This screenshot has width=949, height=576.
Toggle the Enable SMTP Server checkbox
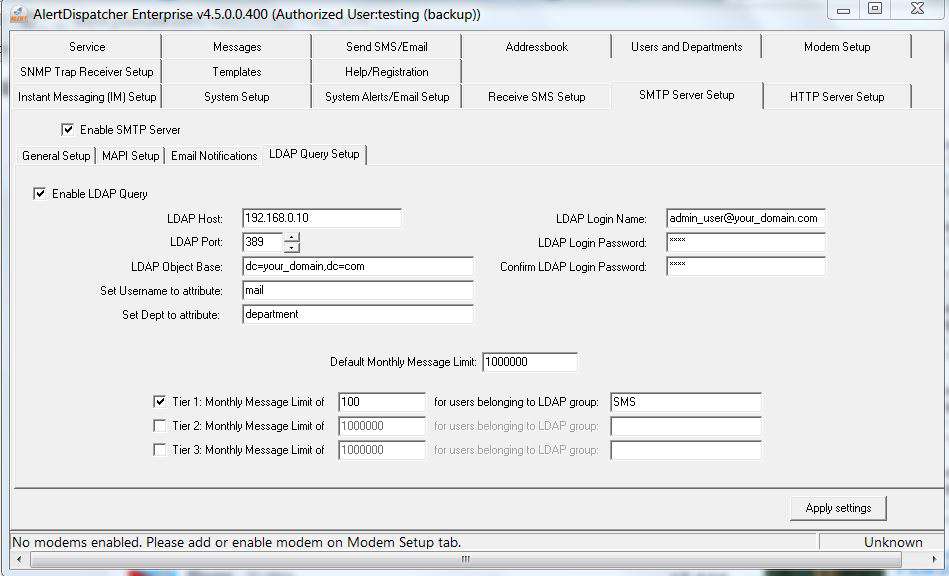(x=68, y=129)
